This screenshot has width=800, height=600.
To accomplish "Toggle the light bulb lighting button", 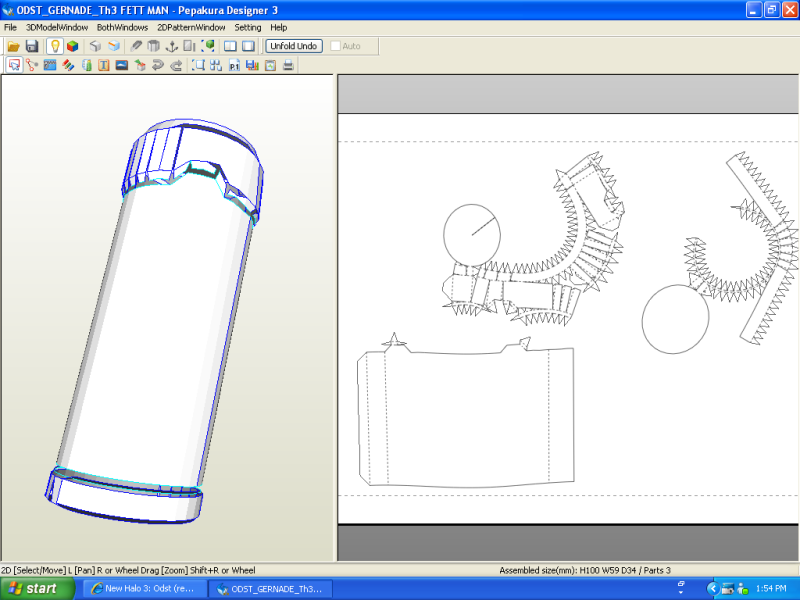I will point(54,46).
